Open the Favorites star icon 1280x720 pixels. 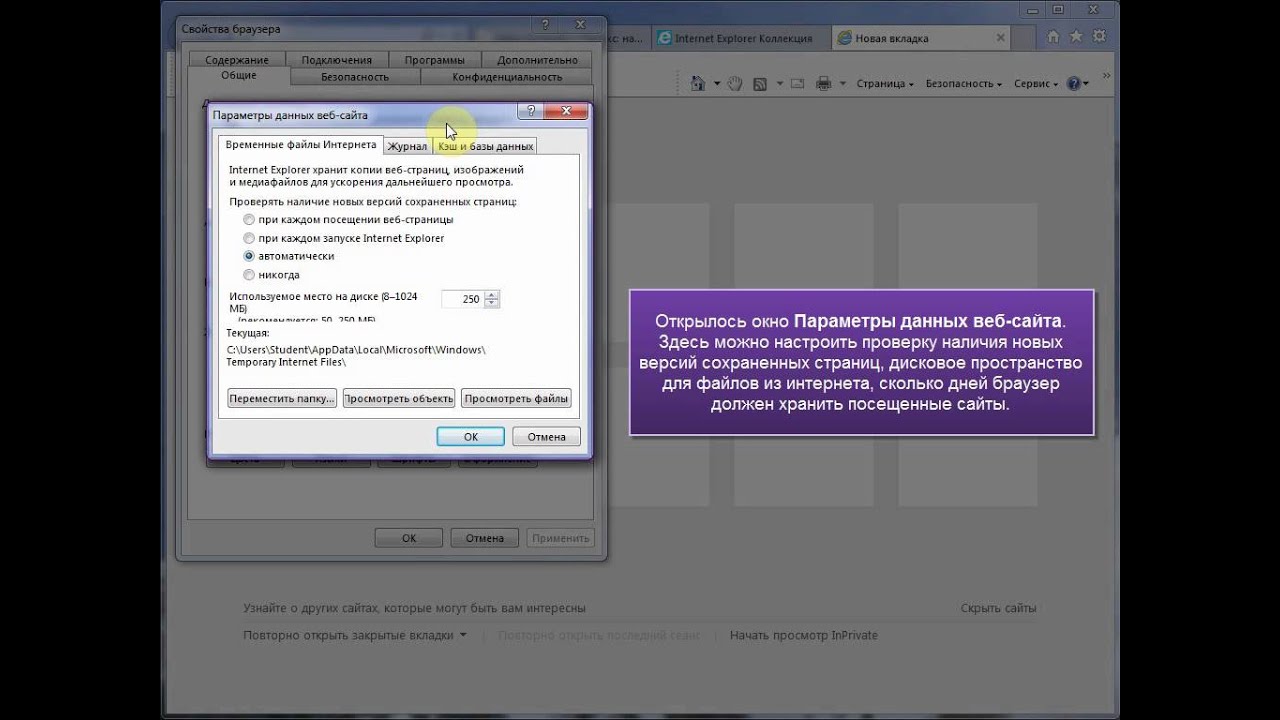[x=1076, y=37]
